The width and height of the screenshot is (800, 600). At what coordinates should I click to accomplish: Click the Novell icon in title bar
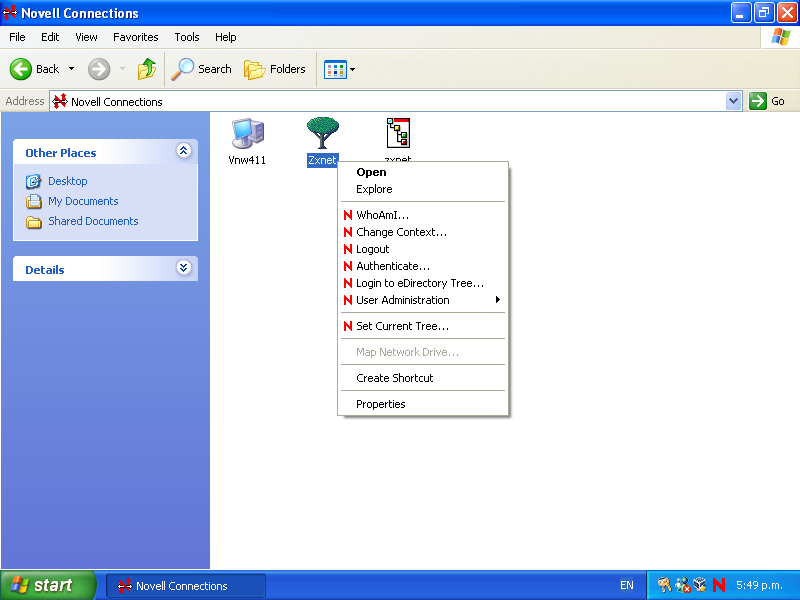10,13
